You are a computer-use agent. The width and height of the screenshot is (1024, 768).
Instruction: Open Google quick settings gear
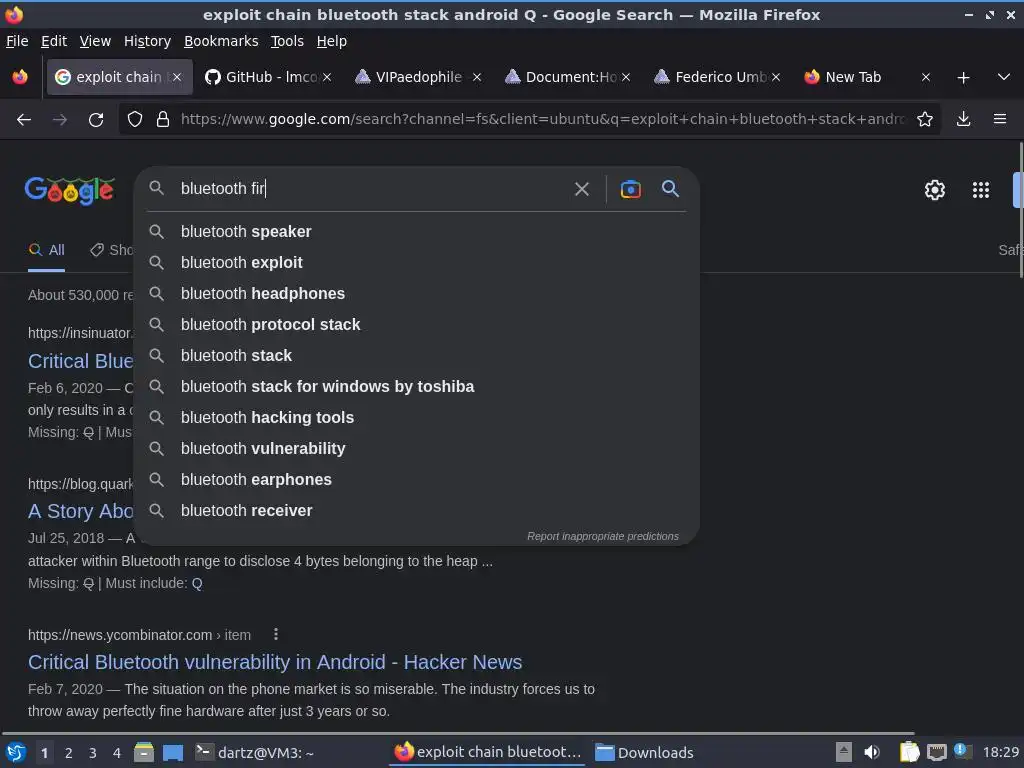tap(935, 190)
